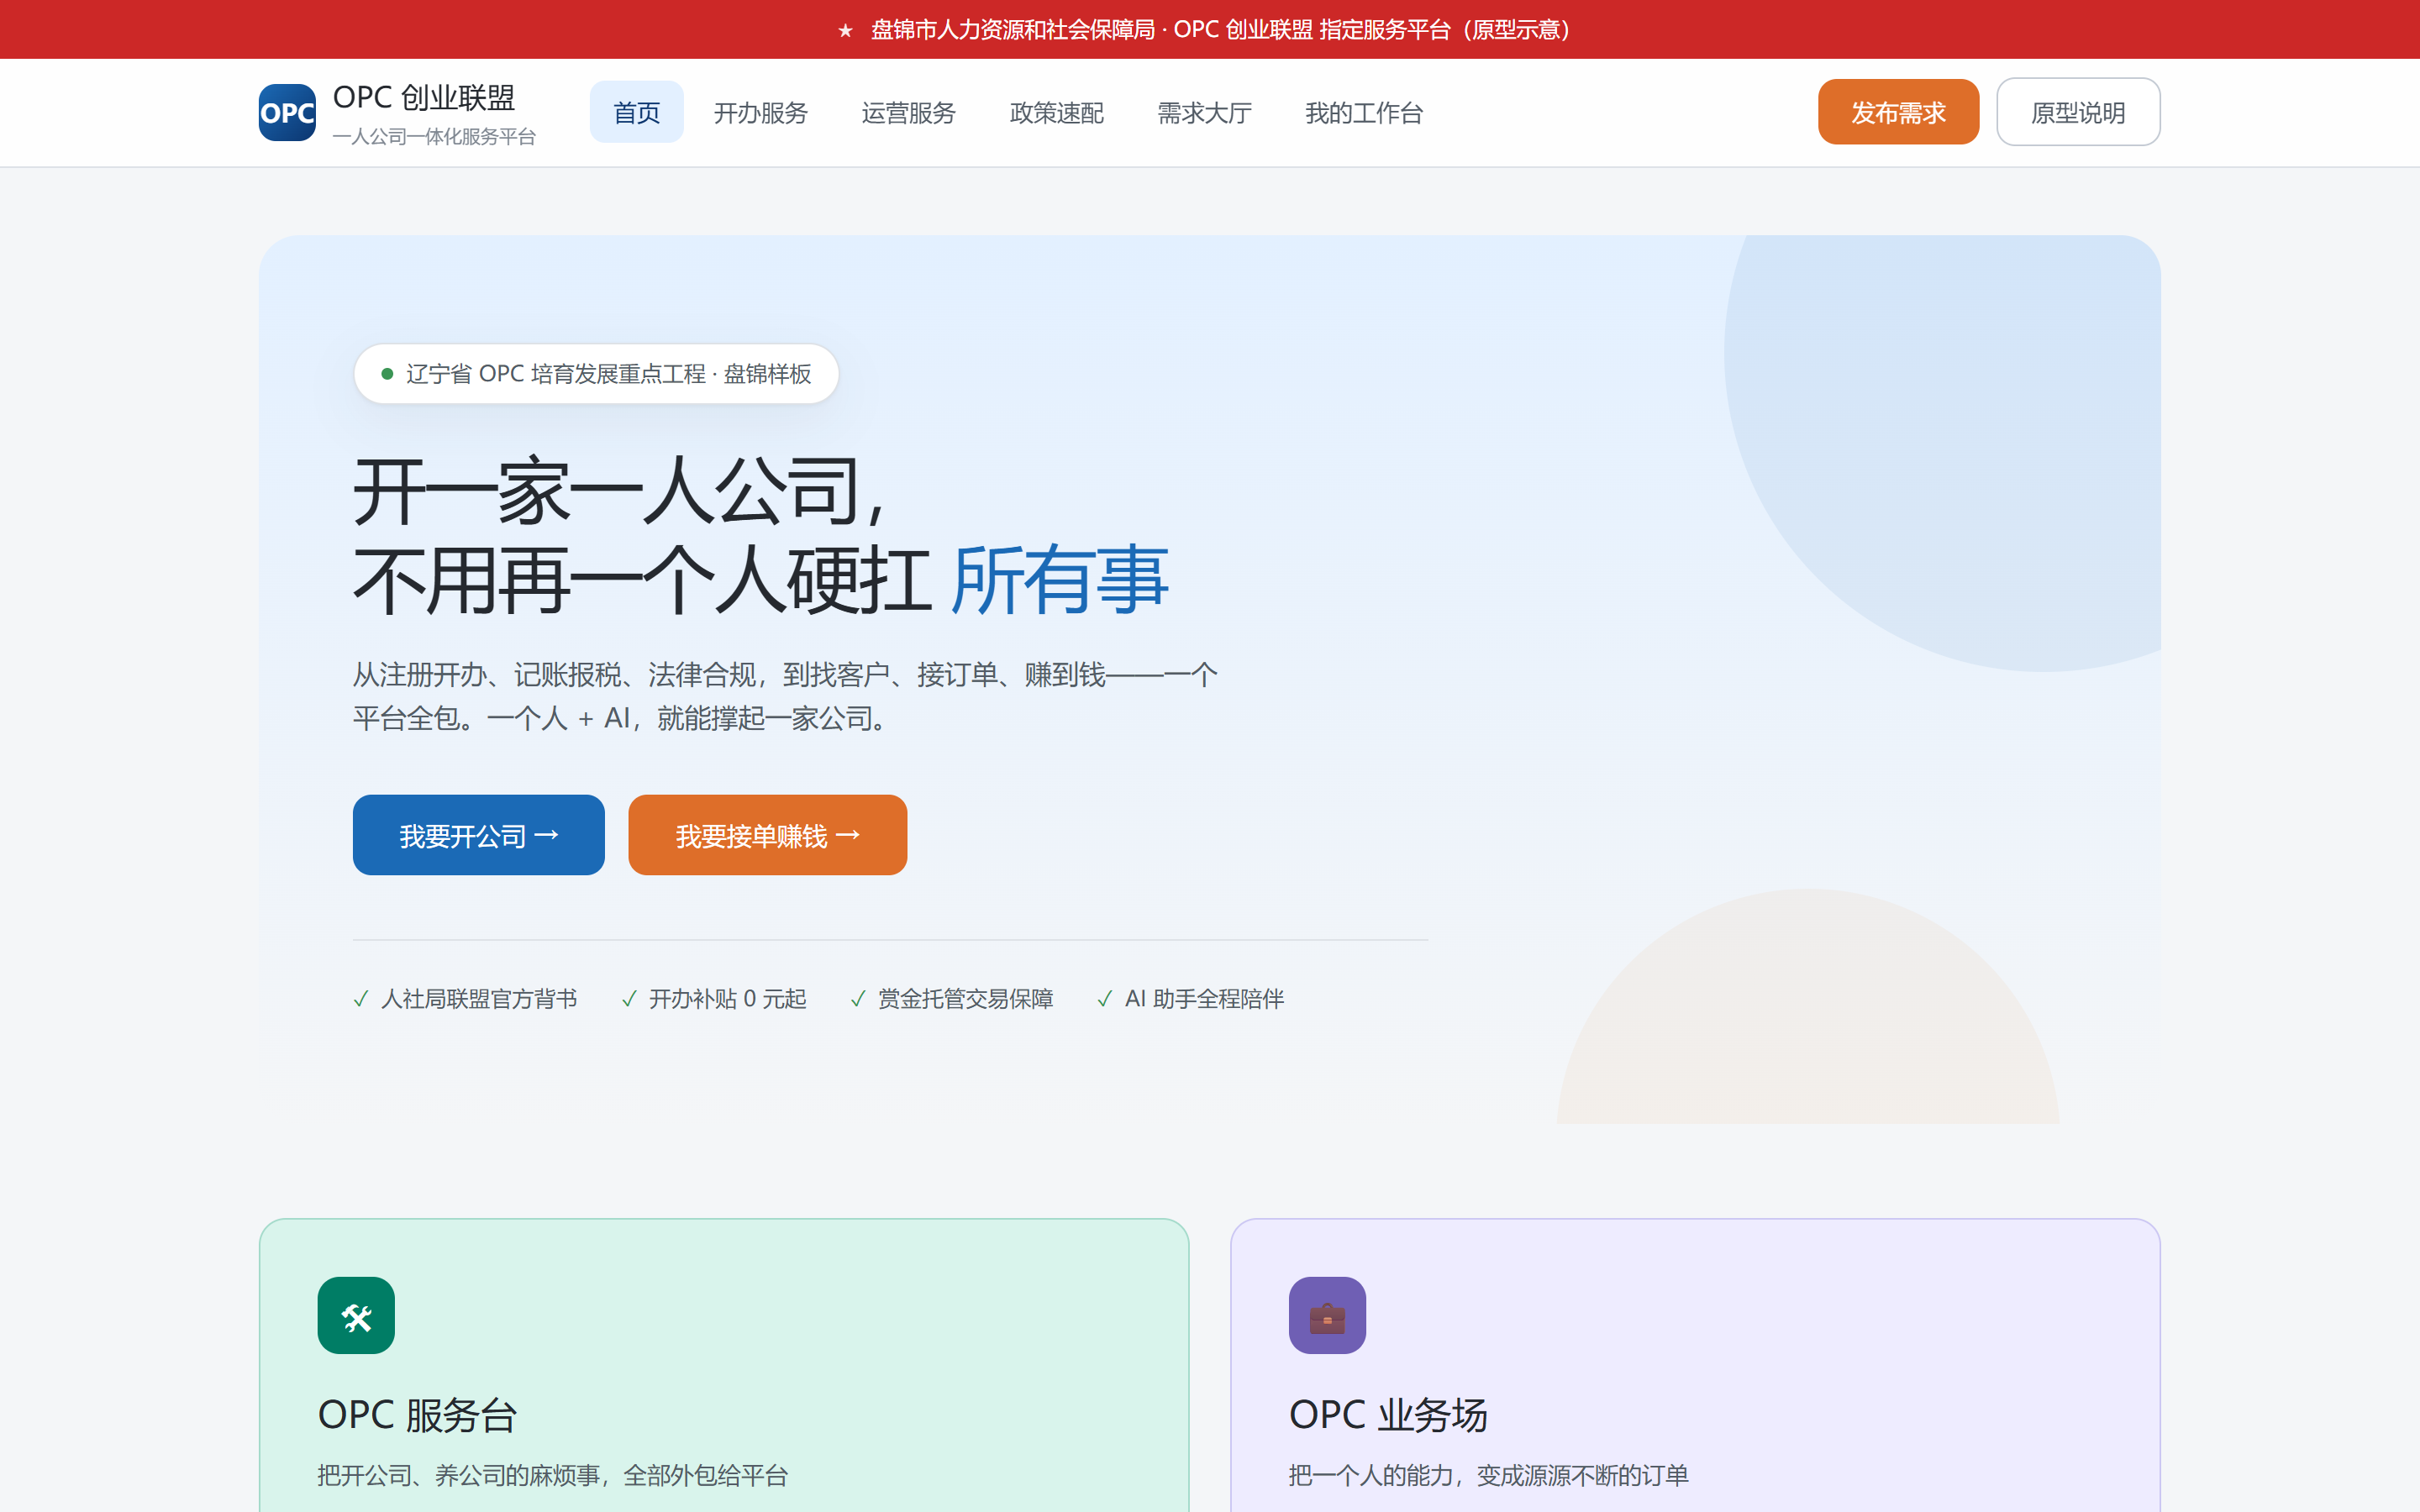
Task: Click the 辽宁省 OPC 培育发展重点工程 badge
Action: tap(596, 374)
